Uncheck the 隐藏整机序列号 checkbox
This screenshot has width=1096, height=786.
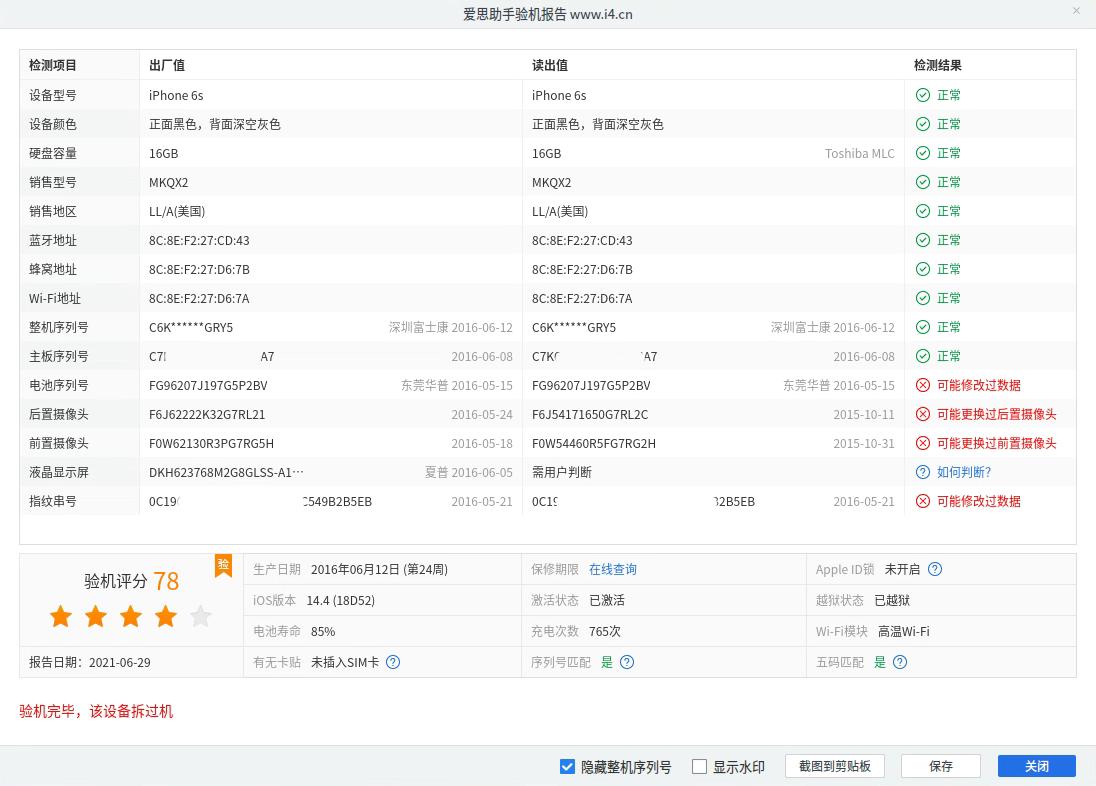click(567, 766)
